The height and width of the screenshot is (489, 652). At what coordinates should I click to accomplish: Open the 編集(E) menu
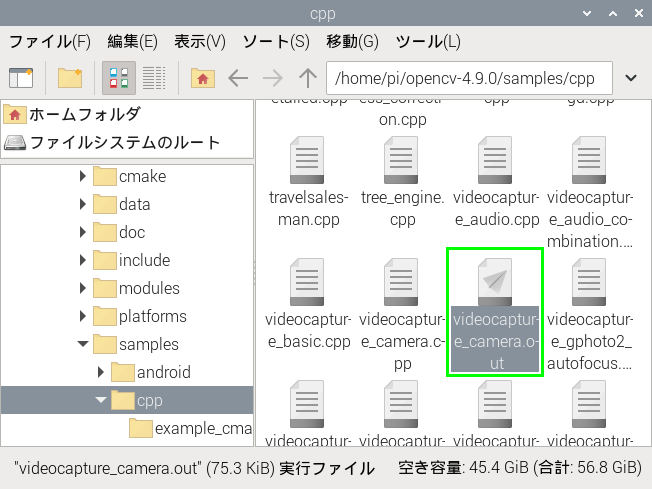[133, 42]
